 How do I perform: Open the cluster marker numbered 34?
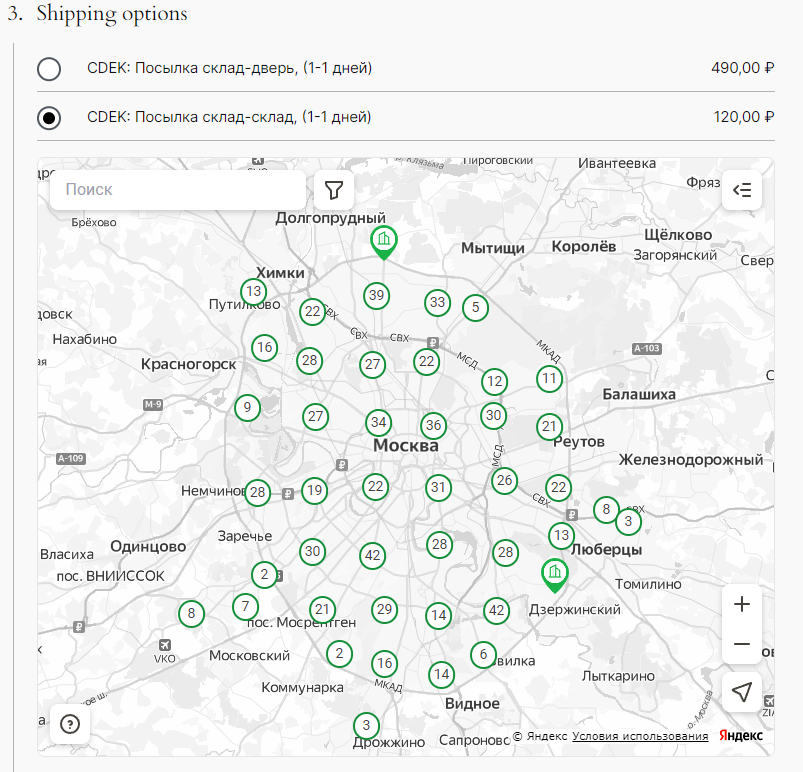coord(378,423)
